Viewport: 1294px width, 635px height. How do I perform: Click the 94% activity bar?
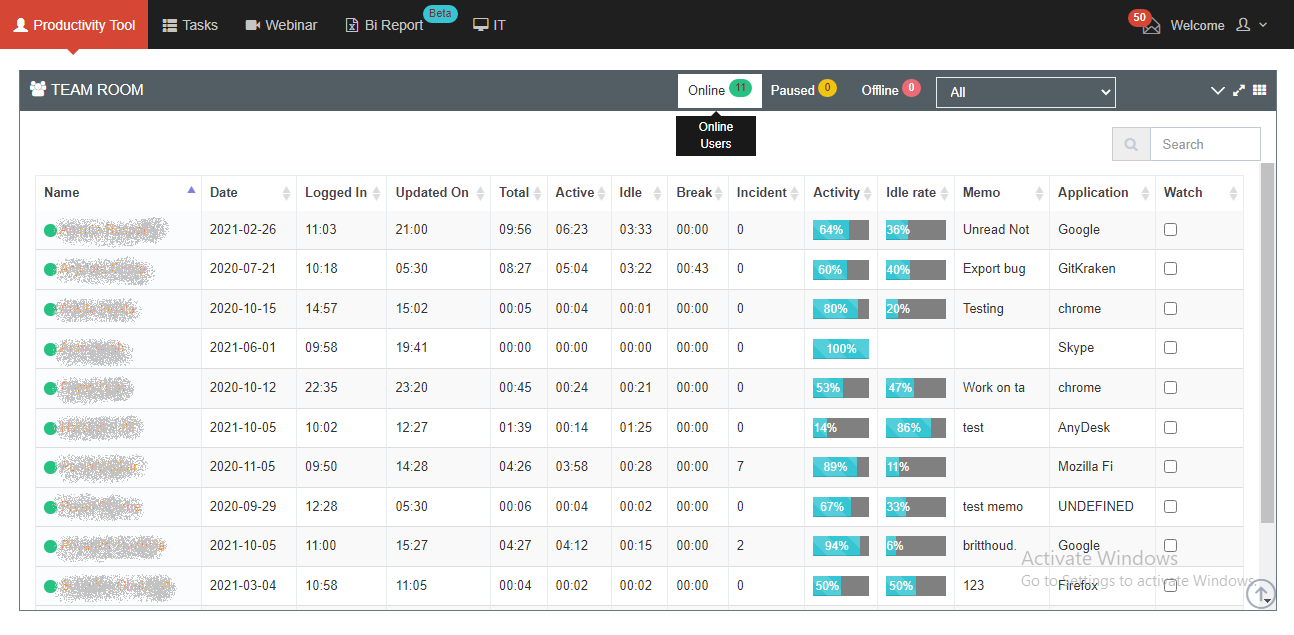tap(841, 546)
